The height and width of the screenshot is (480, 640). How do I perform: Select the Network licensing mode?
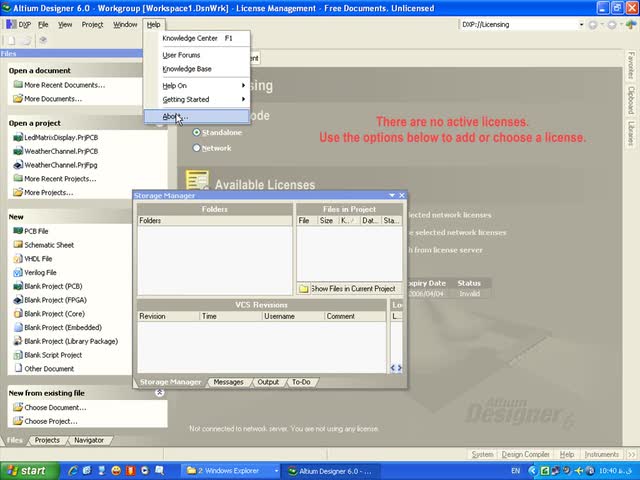tap(196, 148)
